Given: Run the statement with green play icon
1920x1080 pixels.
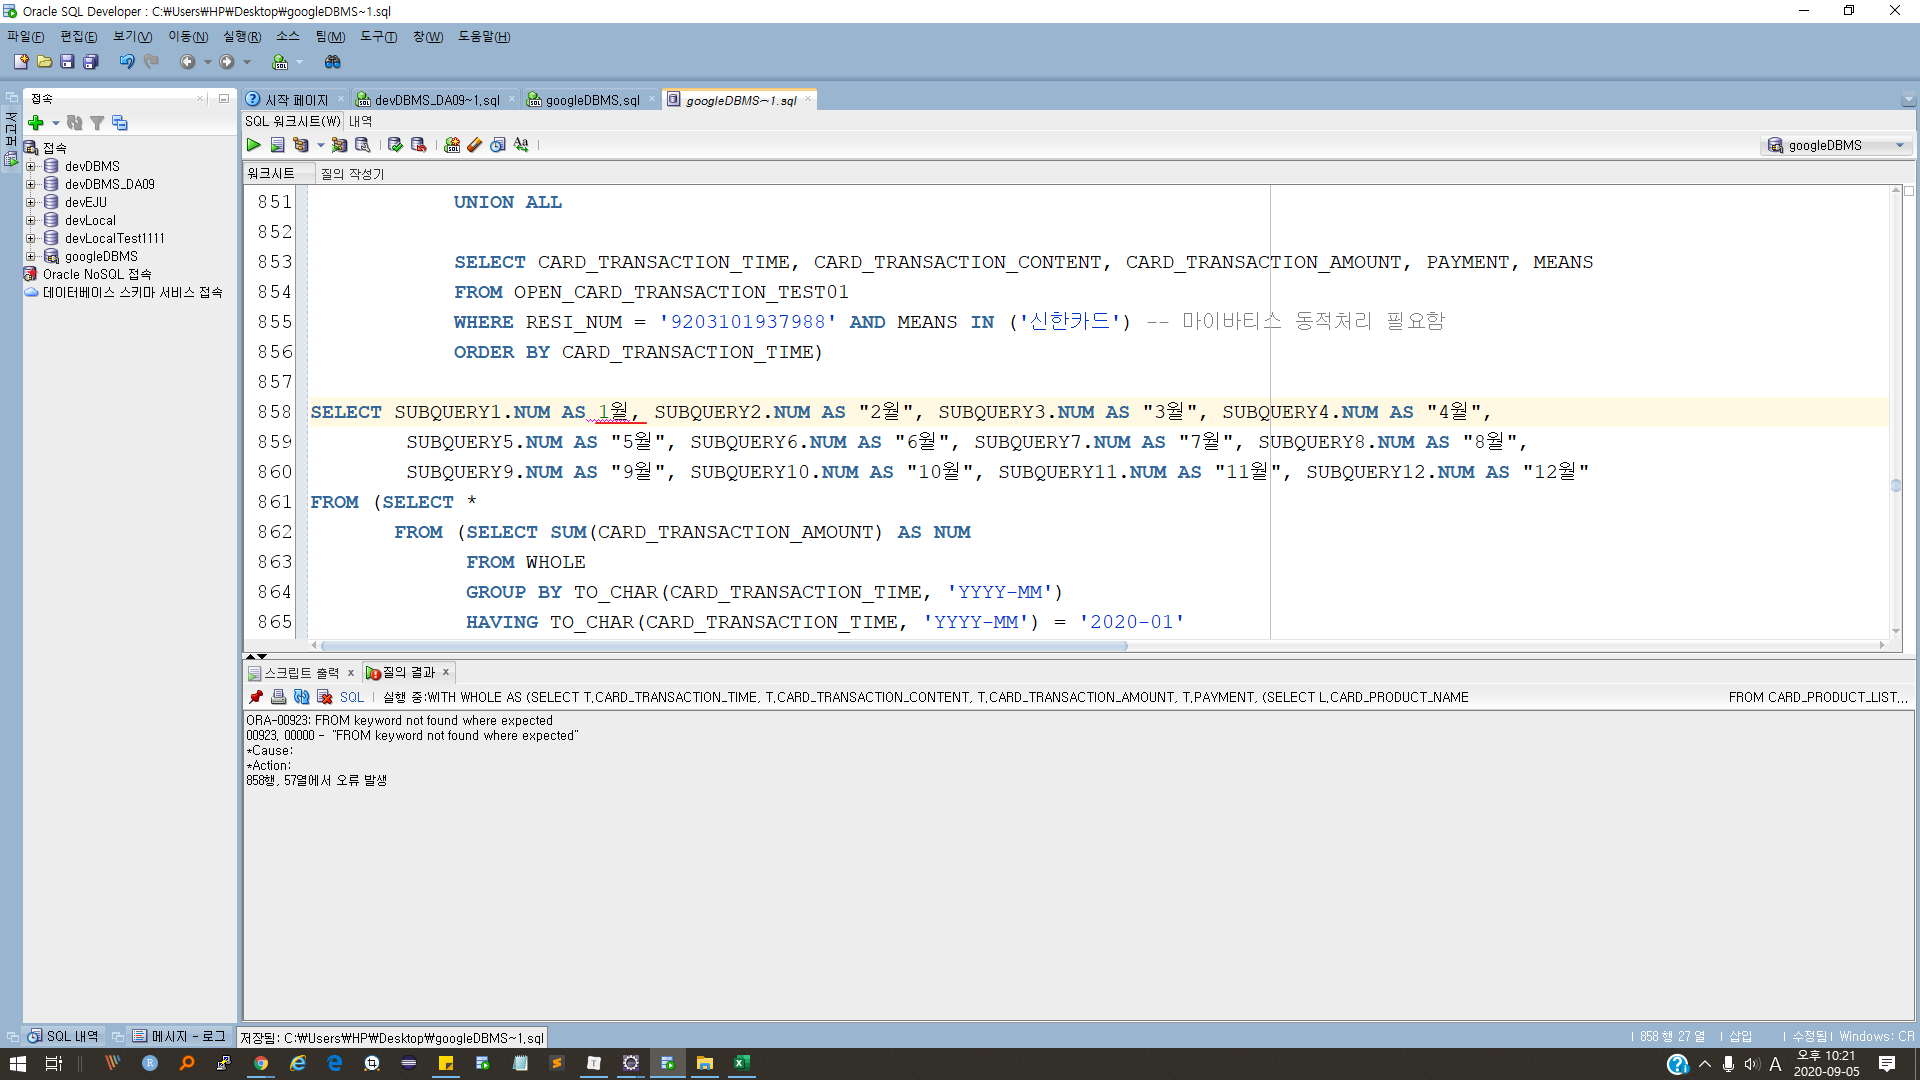Looking at the screenshot, I should pyautogui.click(x=254, y=145).
